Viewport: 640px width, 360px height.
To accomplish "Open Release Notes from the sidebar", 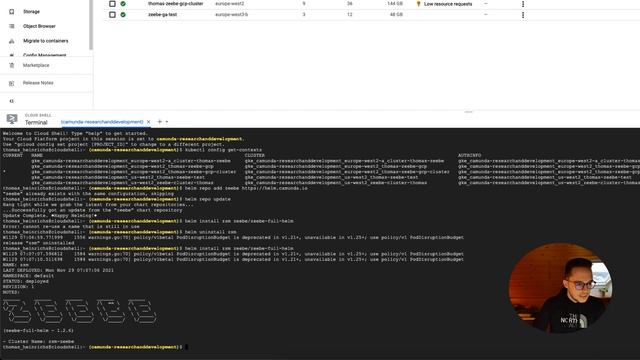I will 38,83.
